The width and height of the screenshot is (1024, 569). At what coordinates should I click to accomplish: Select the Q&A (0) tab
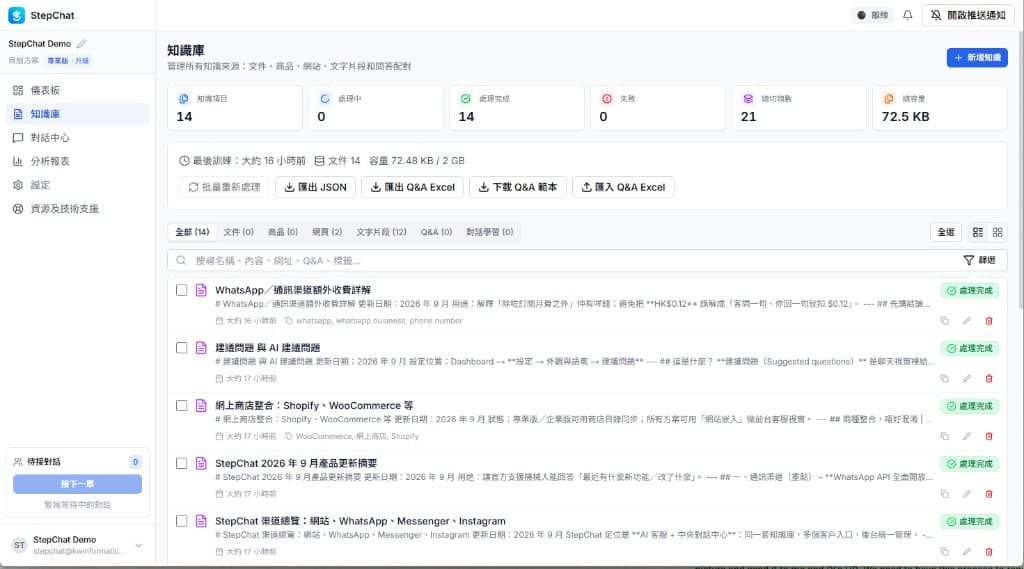[x=436, y=232]
